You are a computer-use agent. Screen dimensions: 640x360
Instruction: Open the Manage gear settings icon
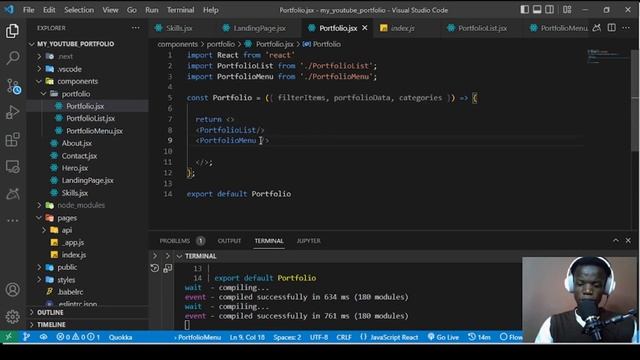12,316
